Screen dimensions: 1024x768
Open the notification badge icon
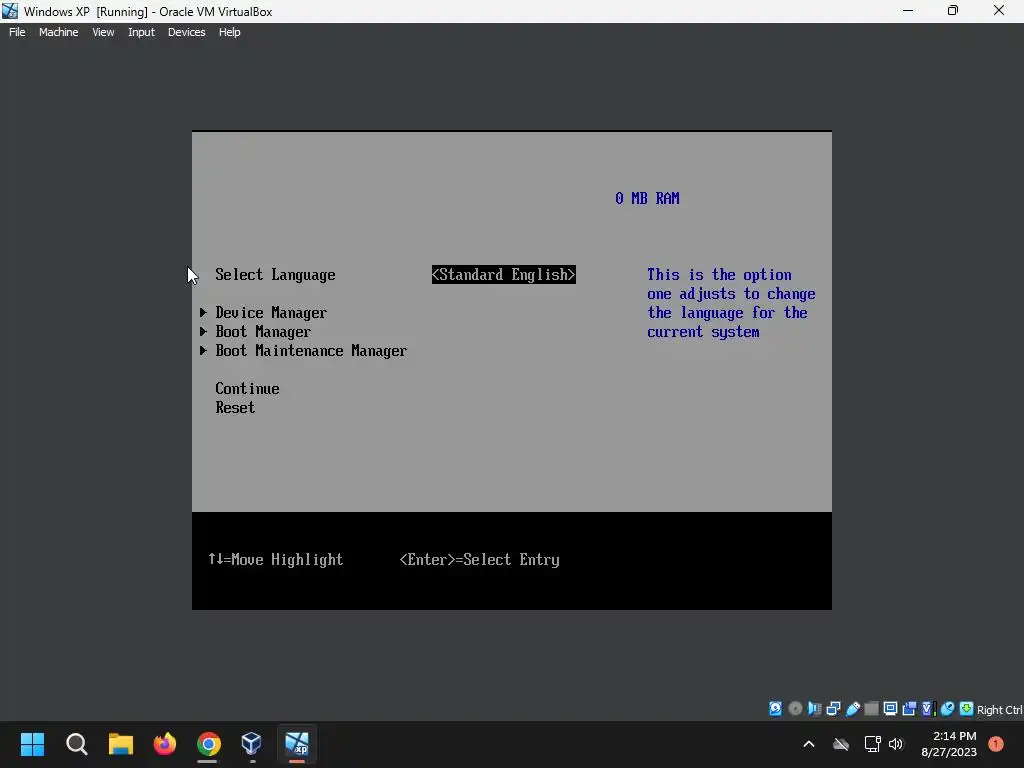(996, 744)
